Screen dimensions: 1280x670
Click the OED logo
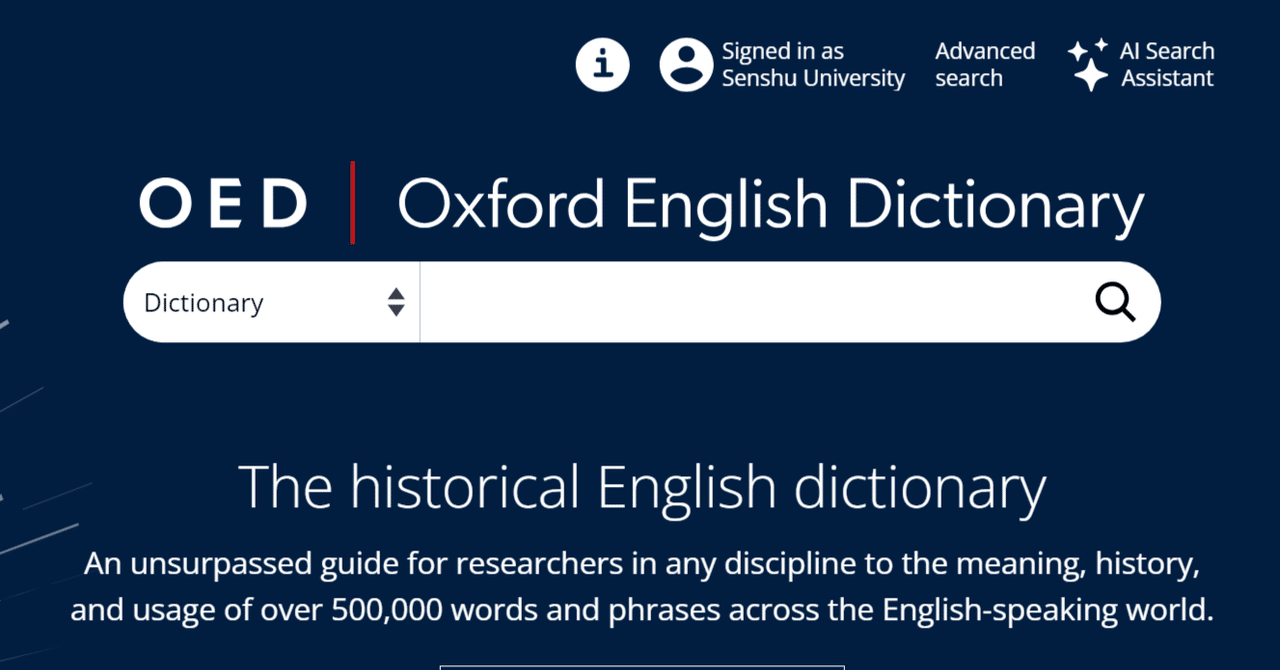click(223, 204)
